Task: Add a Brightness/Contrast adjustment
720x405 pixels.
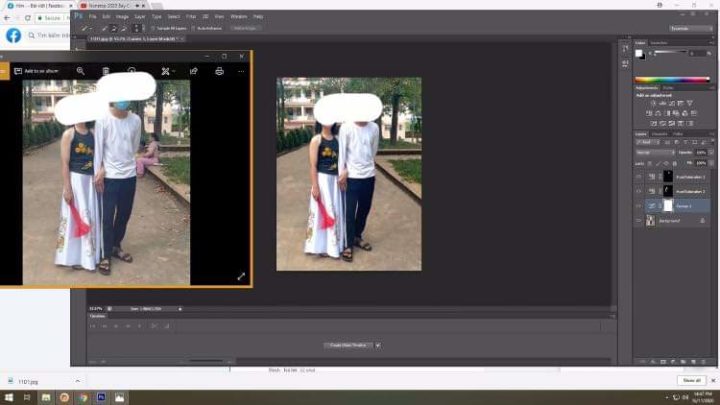Action: (x=653, y=103)
